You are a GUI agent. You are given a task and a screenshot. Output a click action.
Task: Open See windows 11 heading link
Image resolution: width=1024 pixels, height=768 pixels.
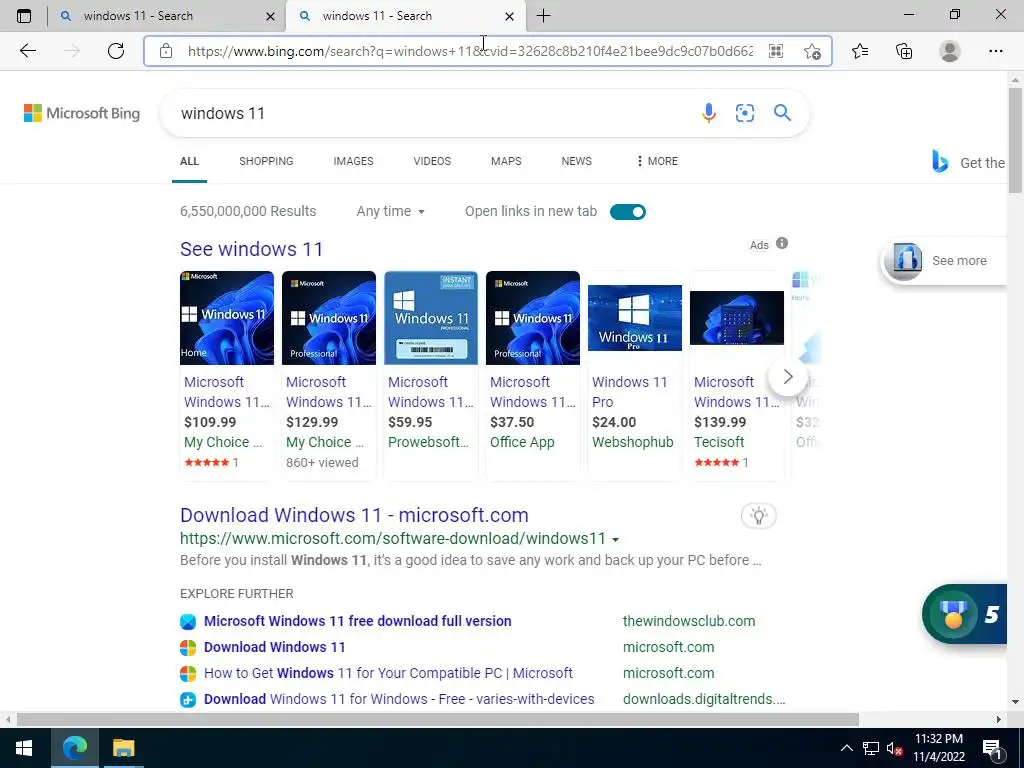[x=251, y=249]
